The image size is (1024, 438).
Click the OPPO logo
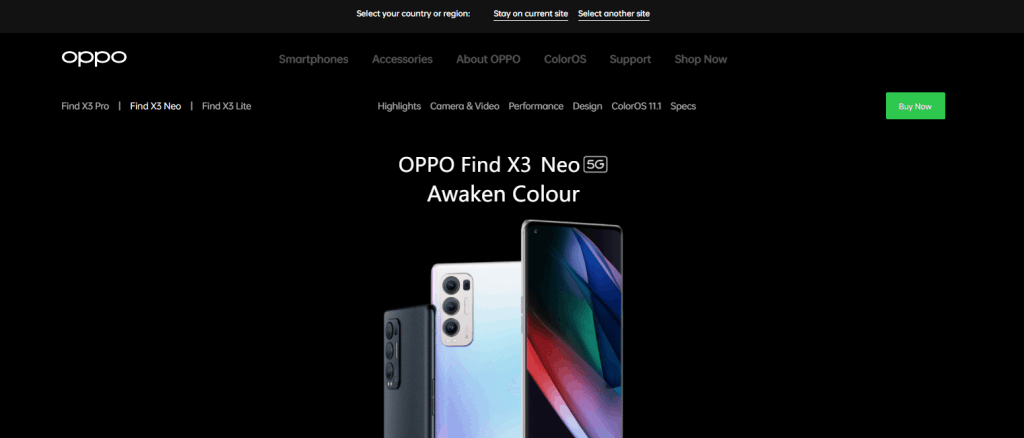[94, 58]
